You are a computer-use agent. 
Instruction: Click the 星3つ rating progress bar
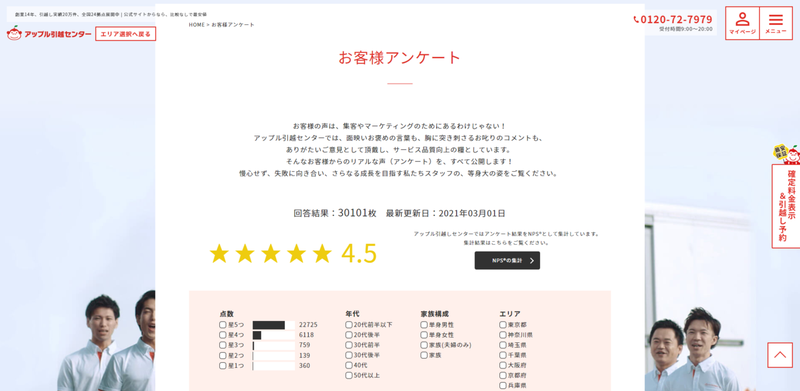tap(273, 345)
